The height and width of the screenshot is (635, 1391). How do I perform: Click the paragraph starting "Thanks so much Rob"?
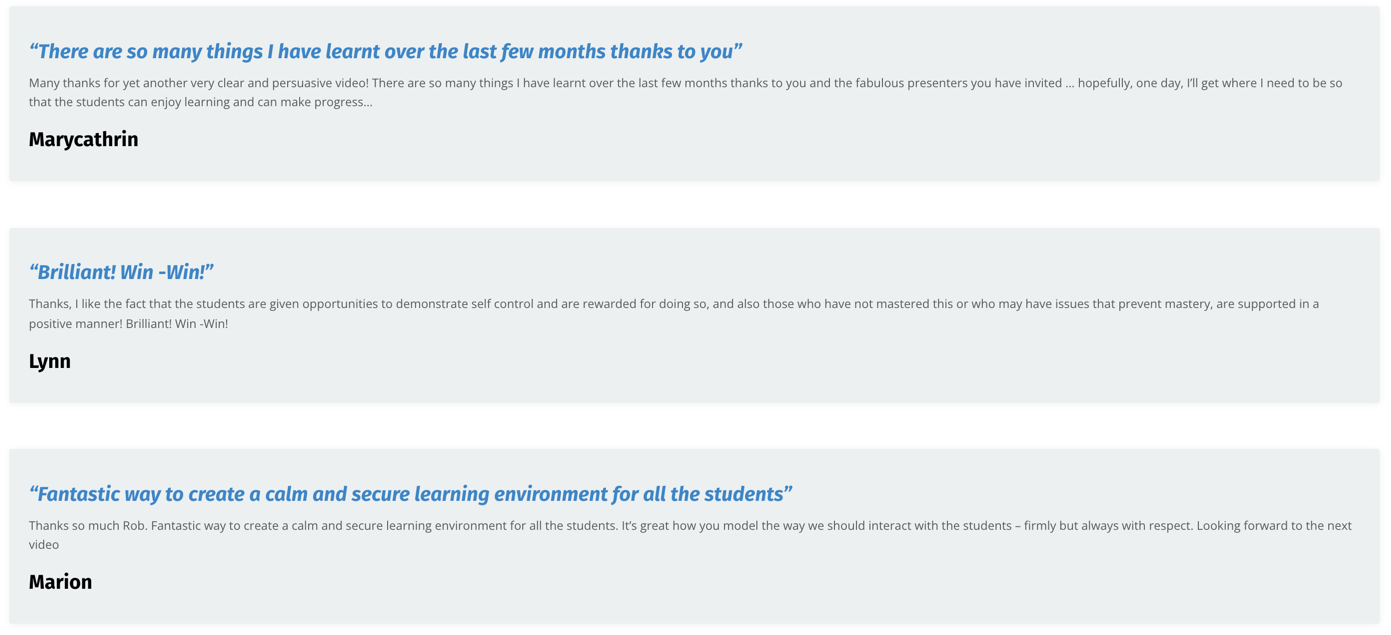pos(690,535)
